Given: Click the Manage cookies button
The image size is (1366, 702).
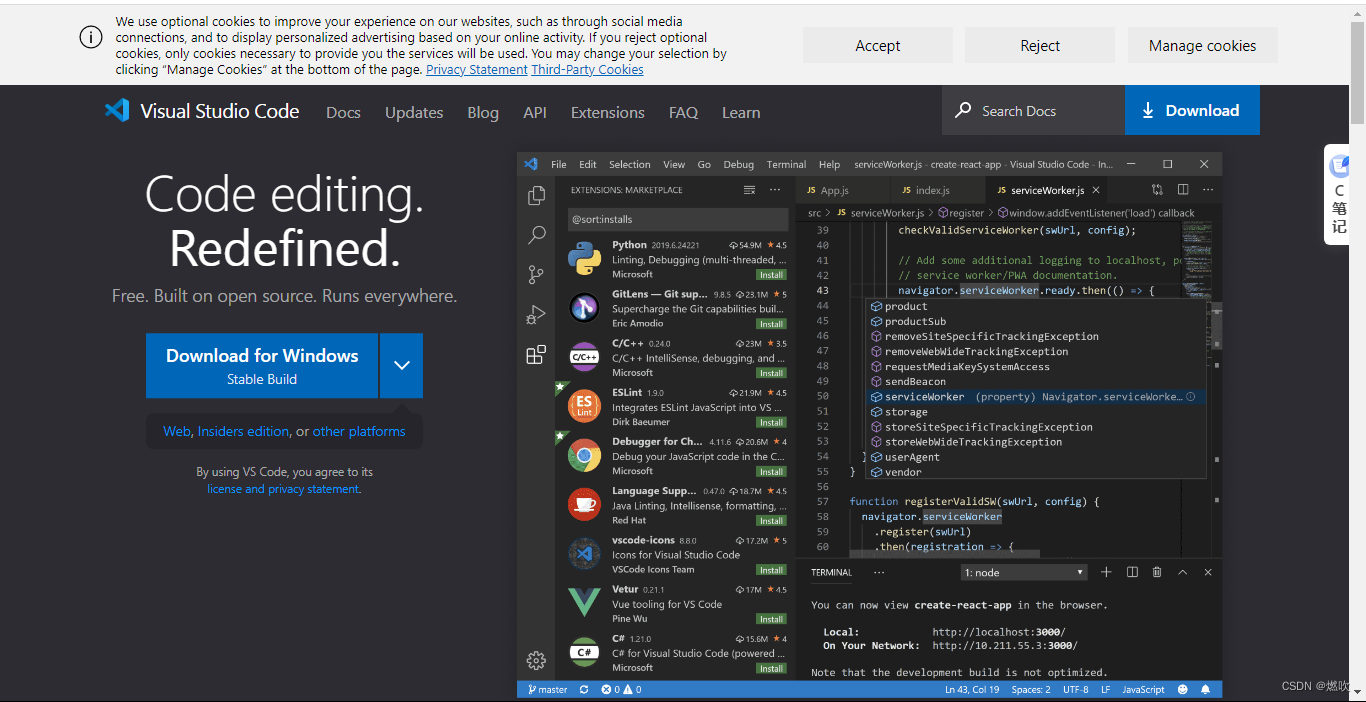Looking at the screenshot, I should coord(1202,45).
